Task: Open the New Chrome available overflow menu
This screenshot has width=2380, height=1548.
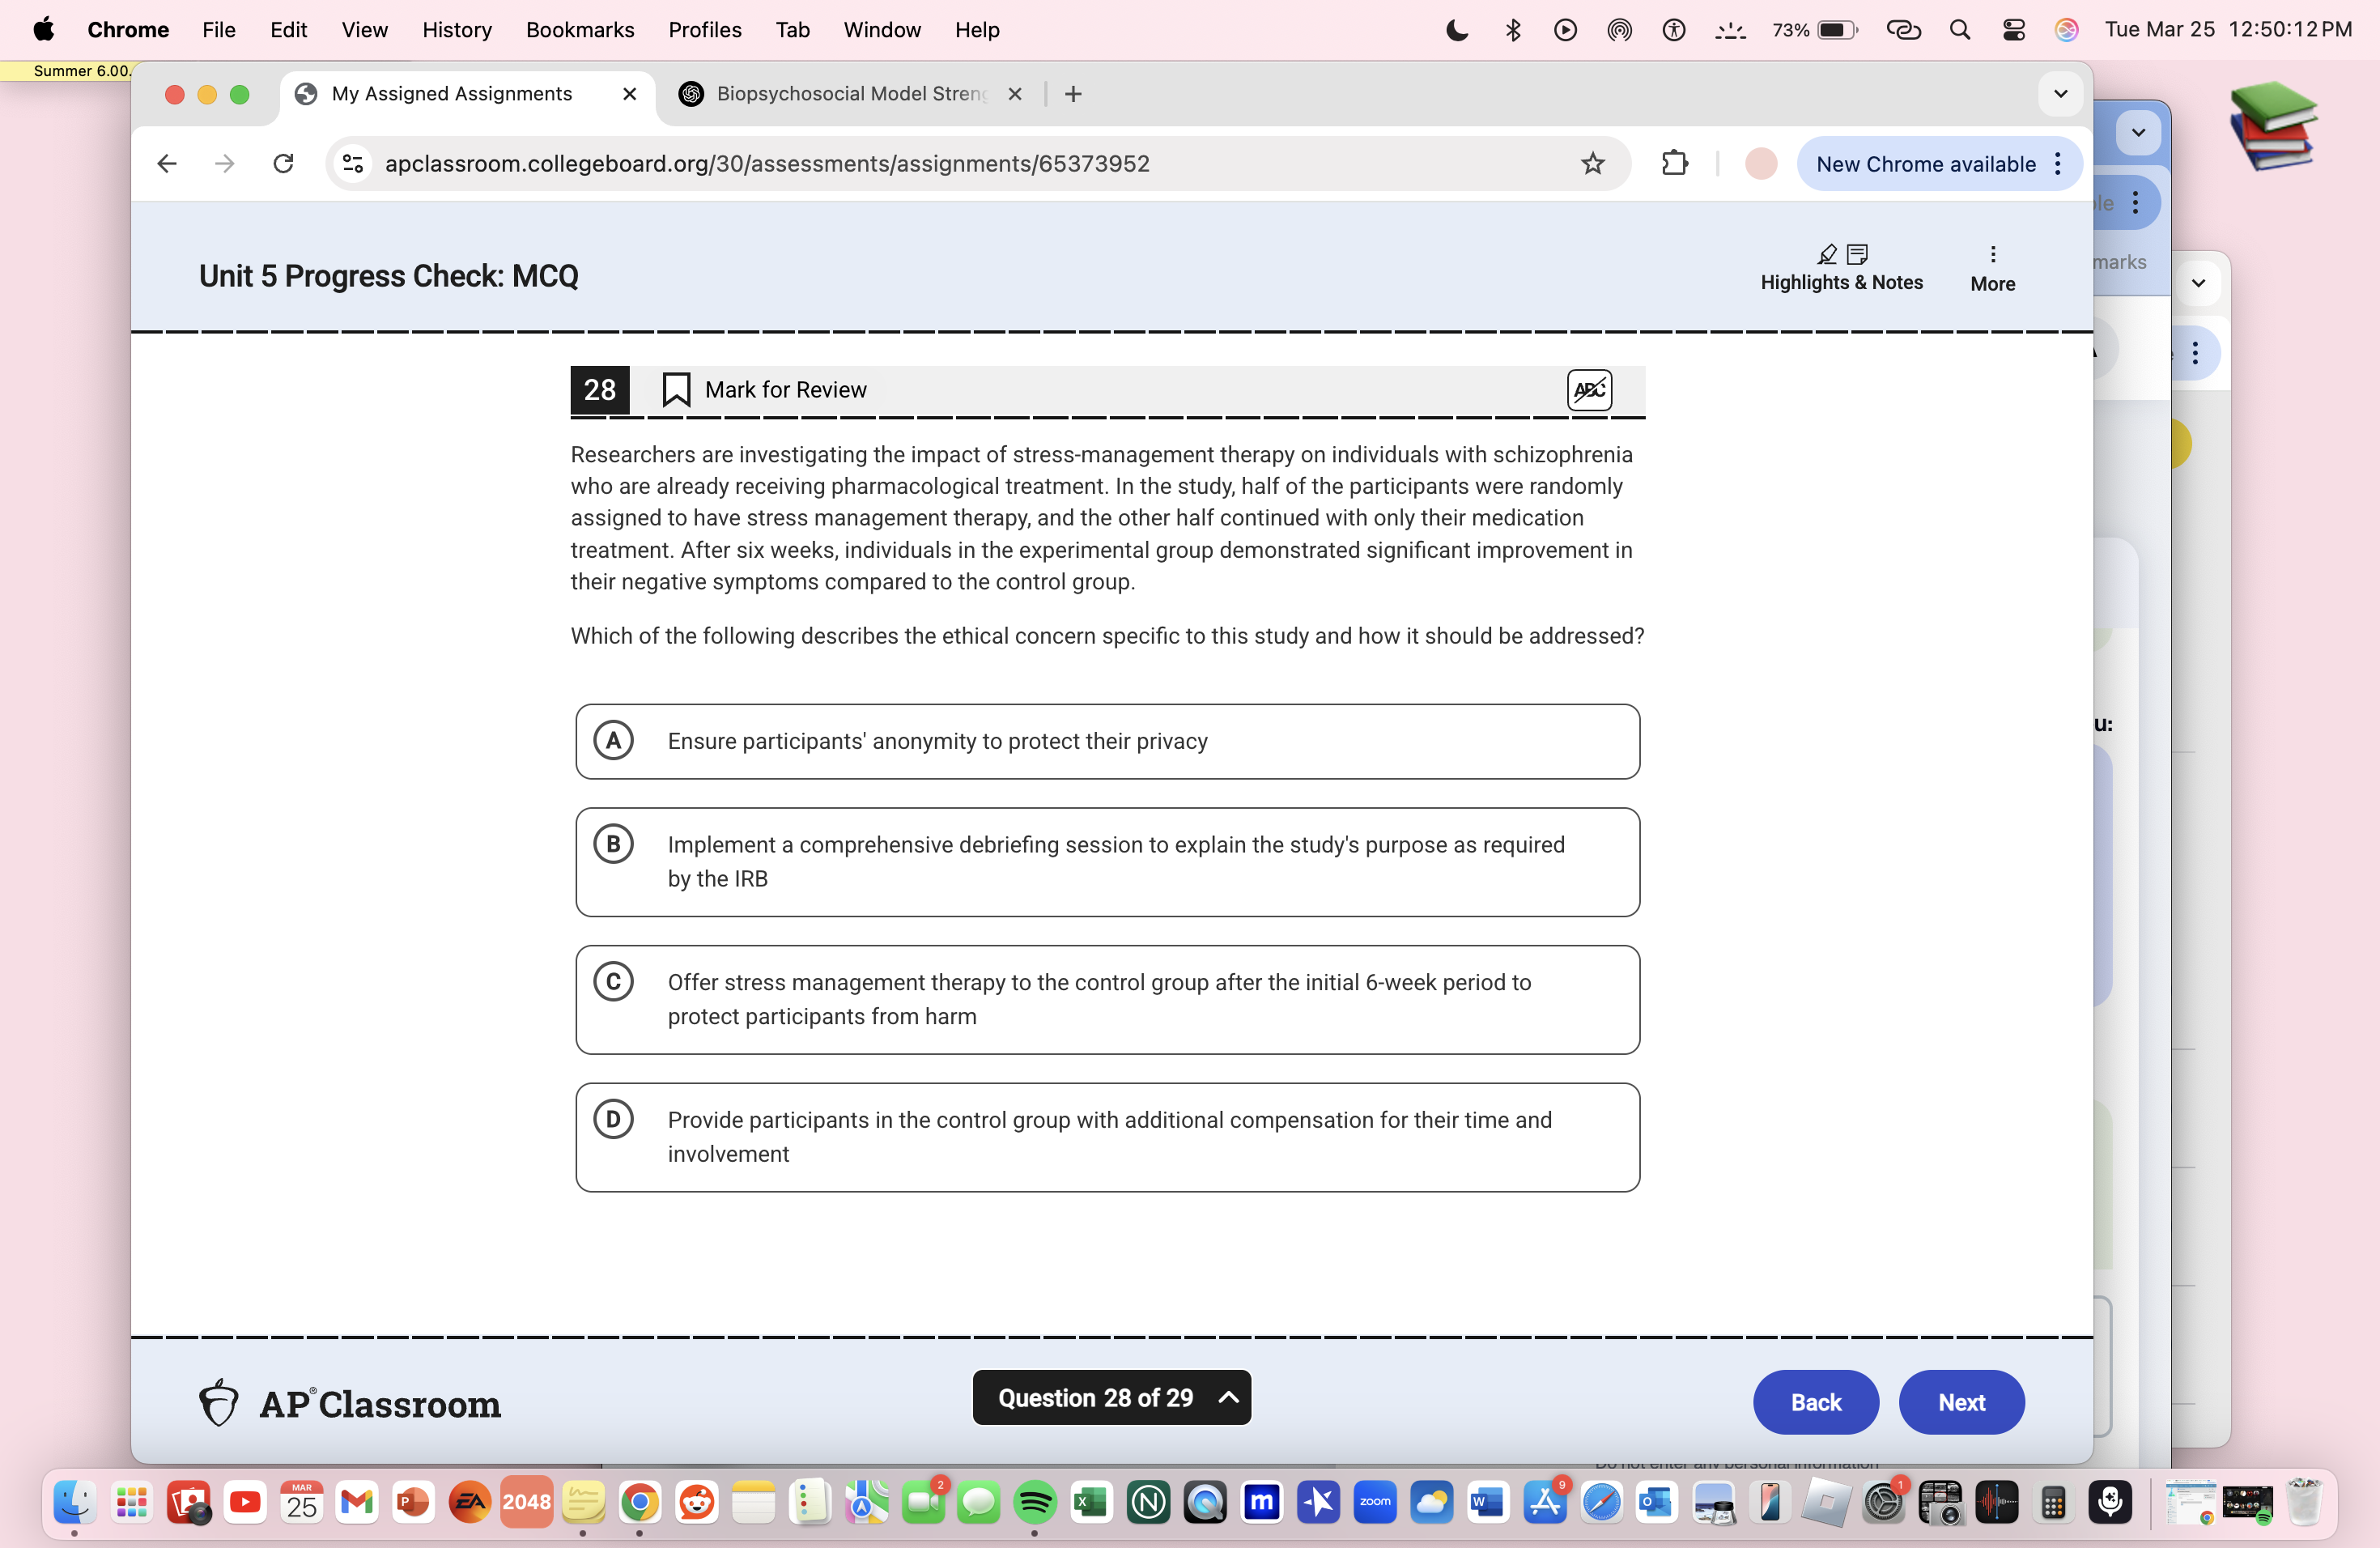Action: [2059, 164]
